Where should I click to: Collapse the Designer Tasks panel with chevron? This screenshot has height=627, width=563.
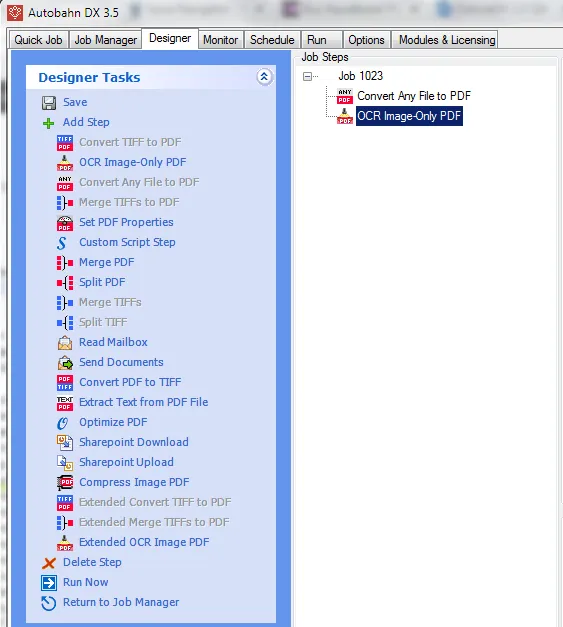pyautogui.click(x=264, y=77)
